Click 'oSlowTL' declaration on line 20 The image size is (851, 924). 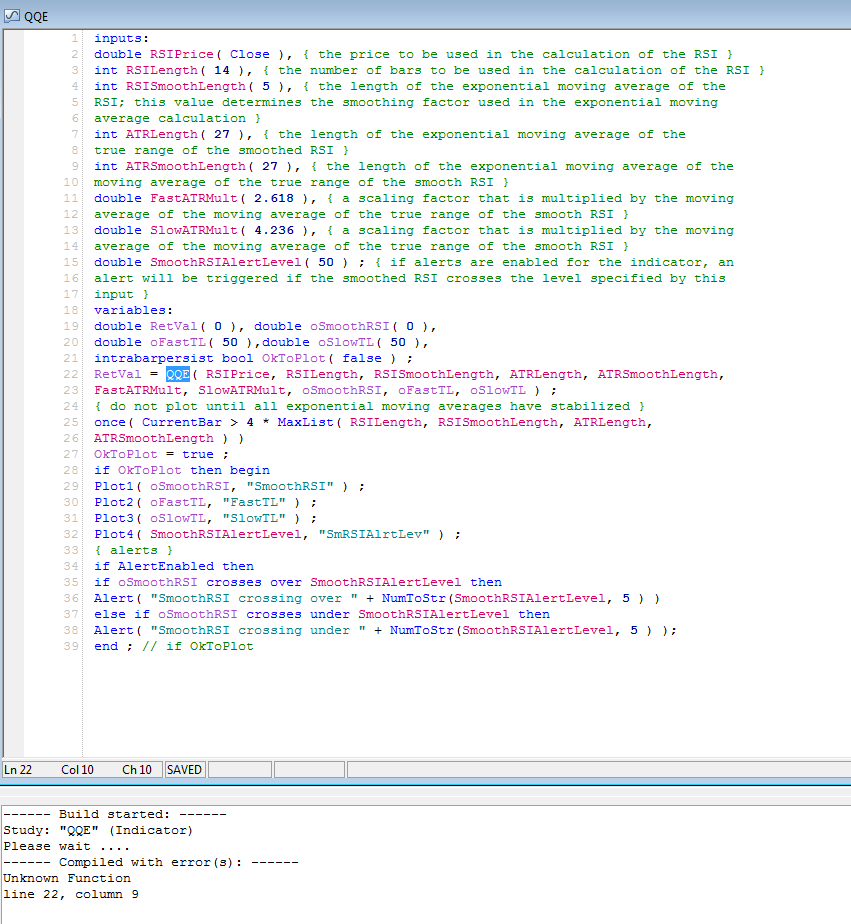[x=346, y=342]
